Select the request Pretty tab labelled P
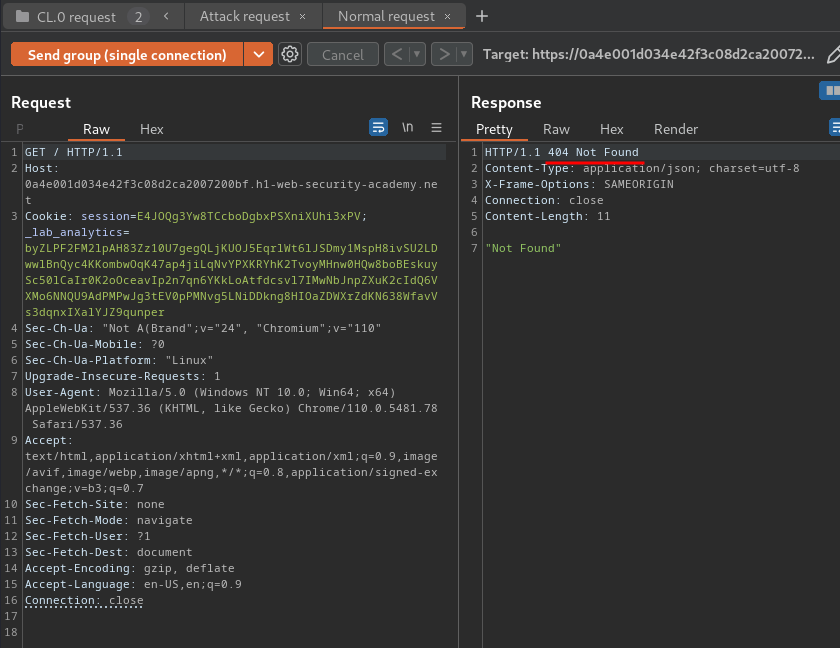Viewport: 840px width, 648px height. pyautogui.click(x=20, y=129)
